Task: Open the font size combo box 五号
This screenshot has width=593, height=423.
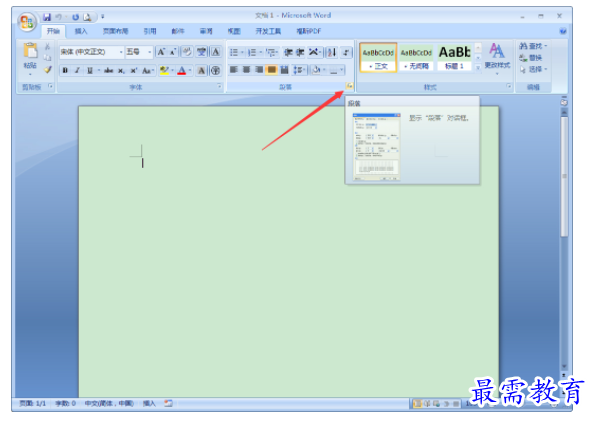Action: 139,52
